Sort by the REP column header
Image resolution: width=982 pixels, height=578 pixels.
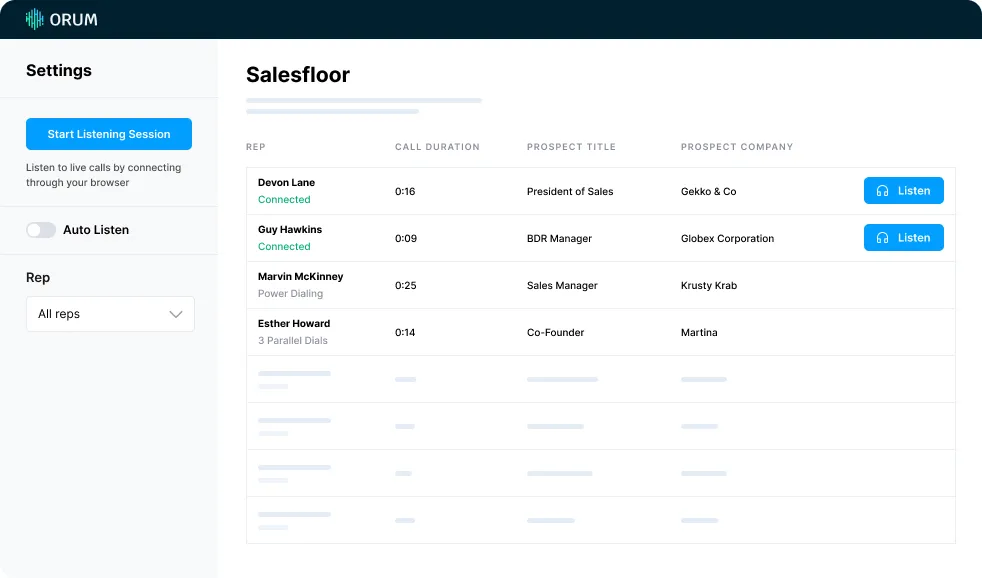[256, 147]
